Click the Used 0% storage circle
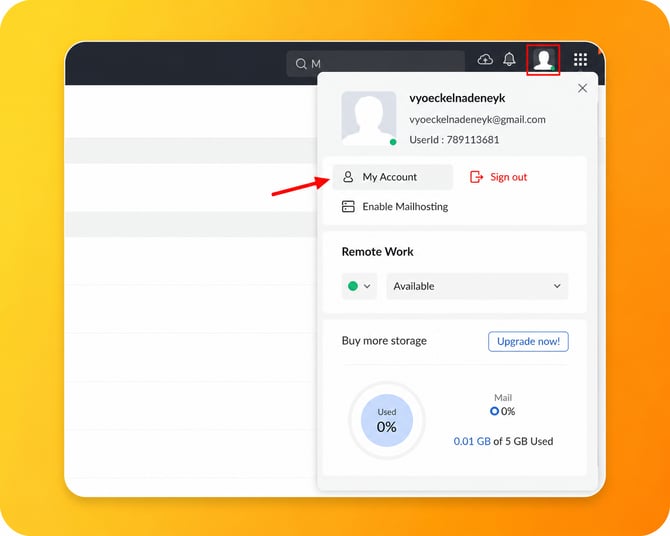The image size is (670, 536). [x=387, y=421]
